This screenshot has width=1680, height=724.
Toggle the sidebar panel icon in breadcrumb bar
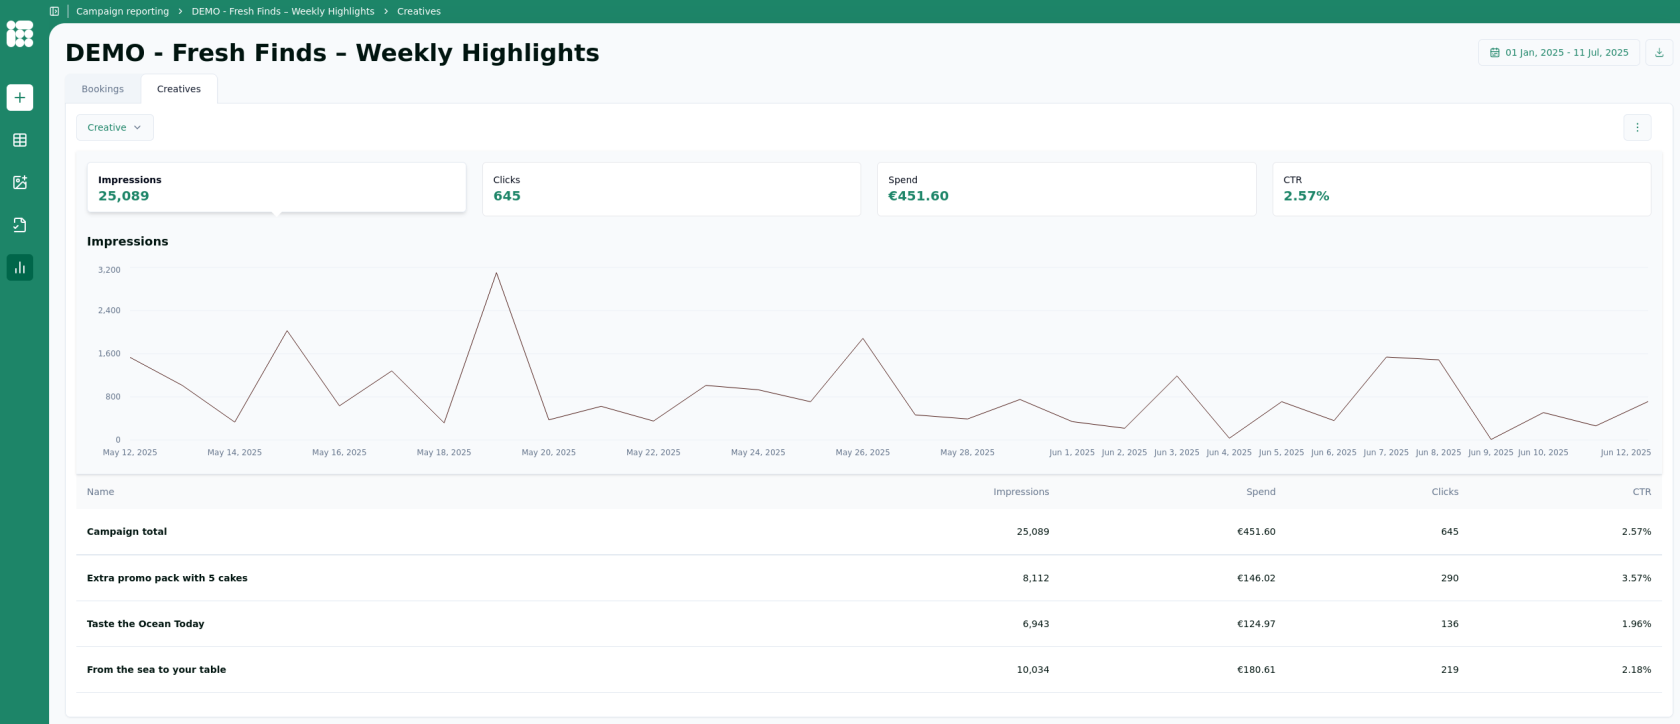pyautogui.click(x=54, y=11)
